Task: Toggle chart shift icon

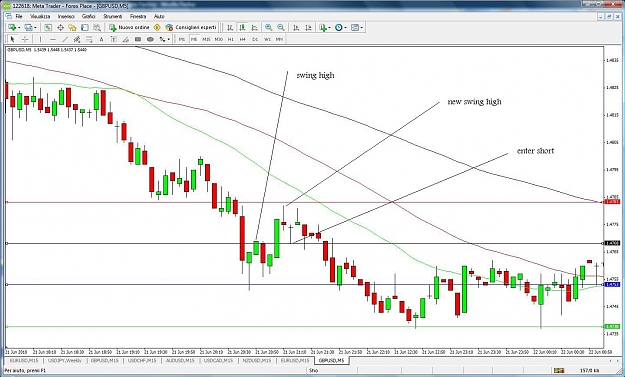Action: pyautogui.click(x=308, y=27)
